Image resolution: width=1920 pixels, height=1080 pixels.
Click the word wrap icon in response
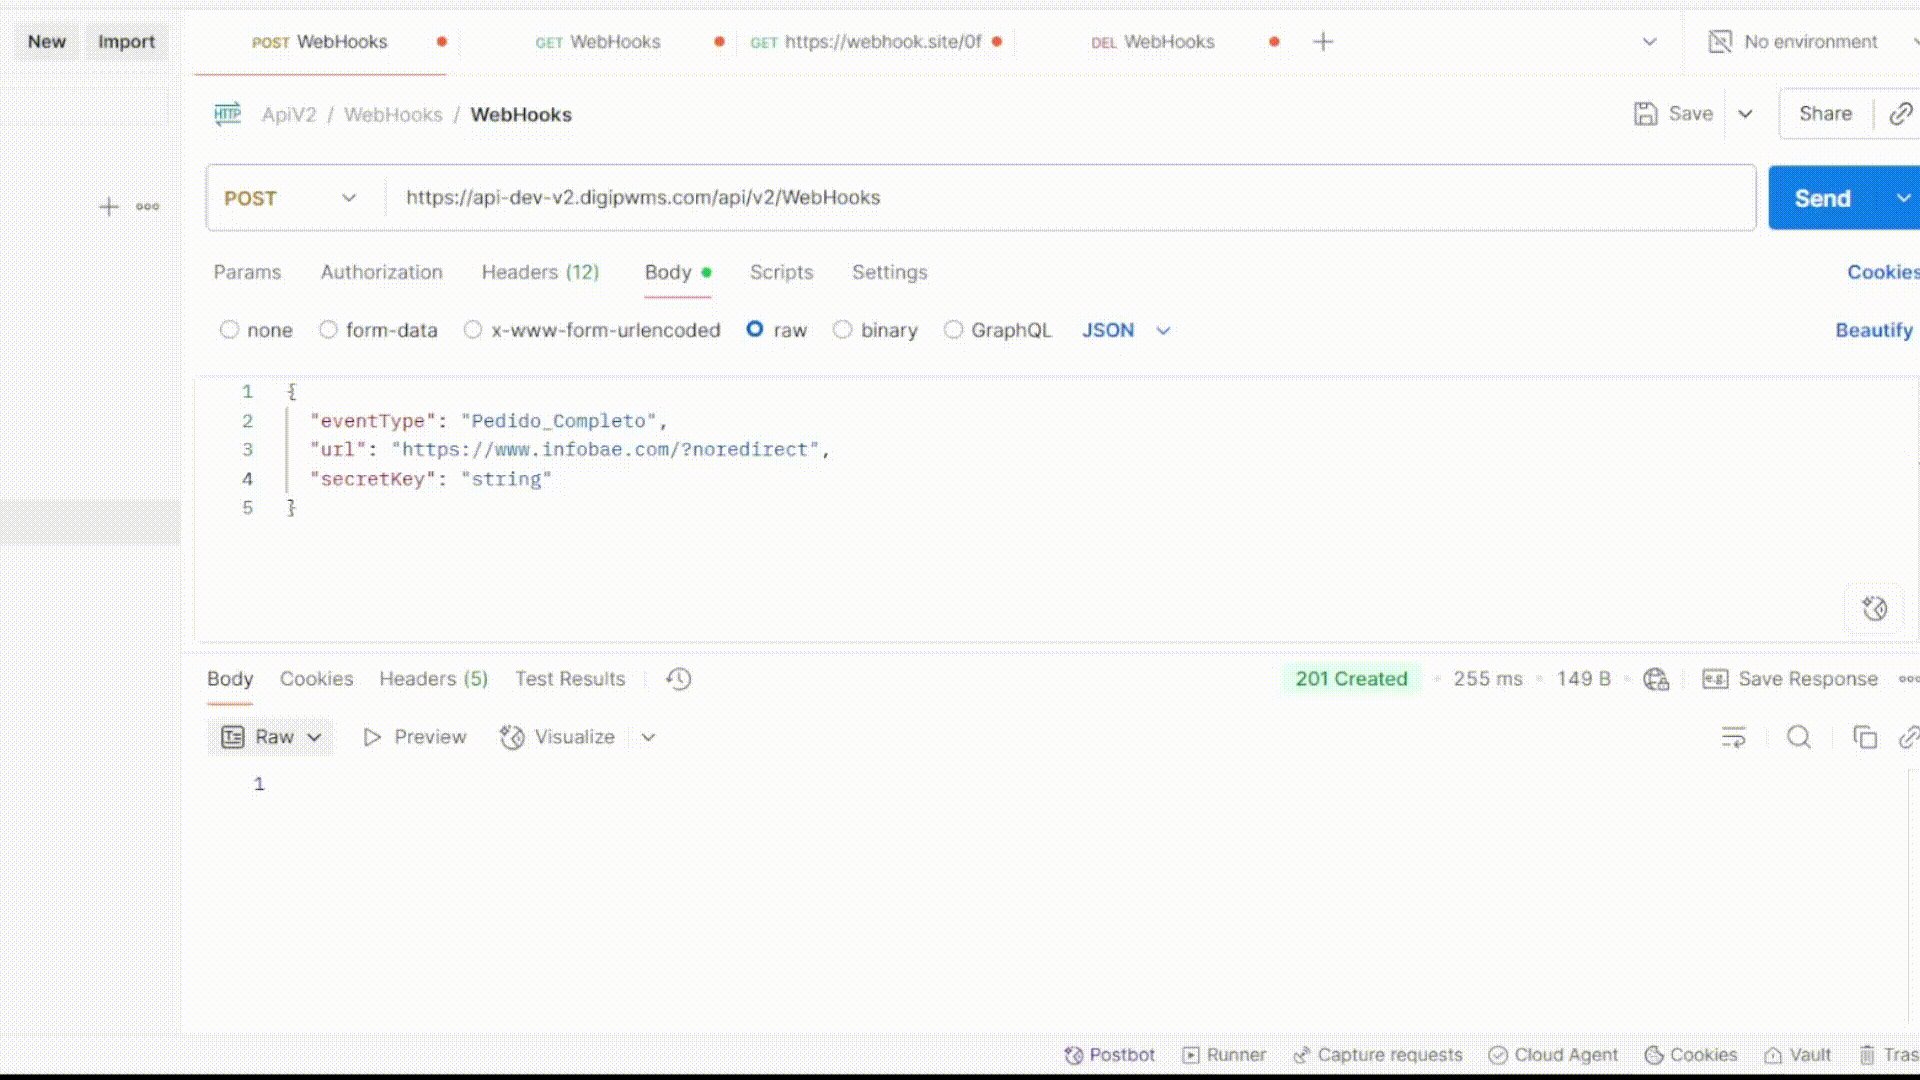pyautogui.click(x=1733, y=737)
